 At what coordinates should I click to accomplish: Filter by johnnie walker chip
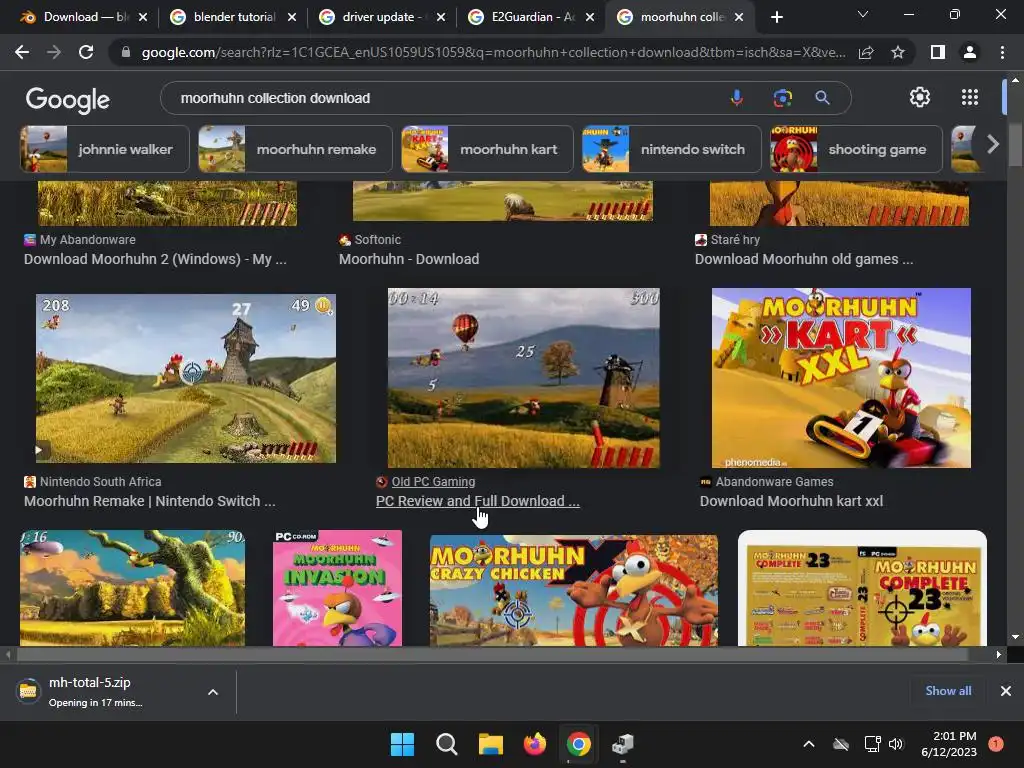pos(104,149)
